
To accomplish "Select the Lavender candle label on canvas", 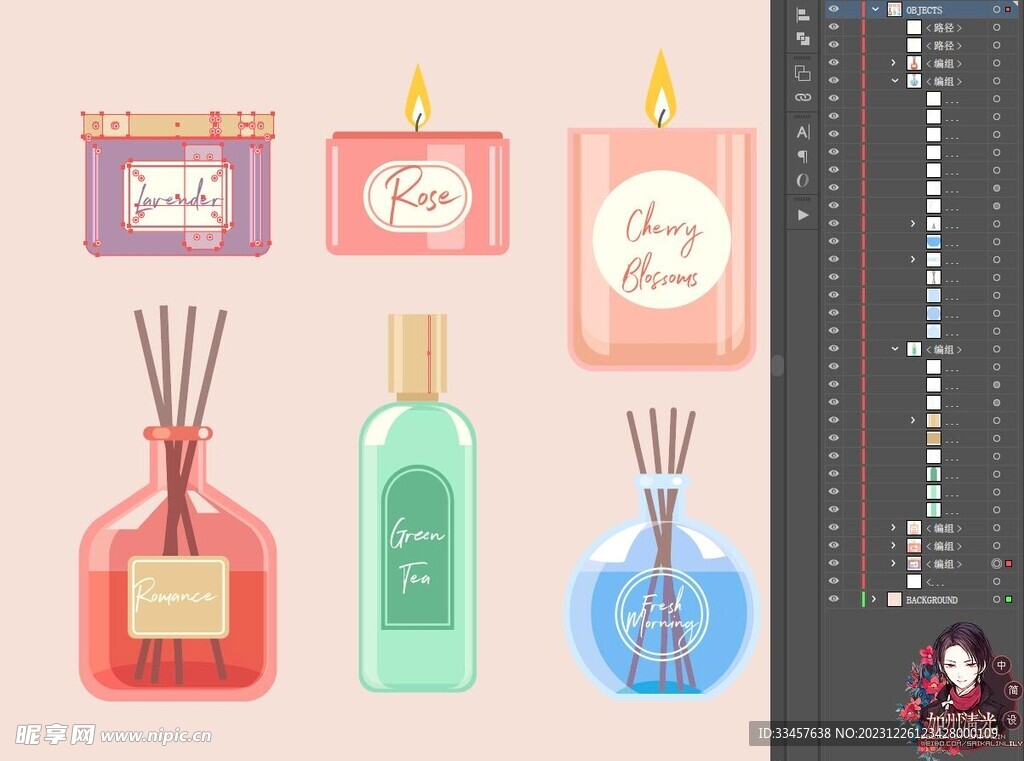I will 177,196.
